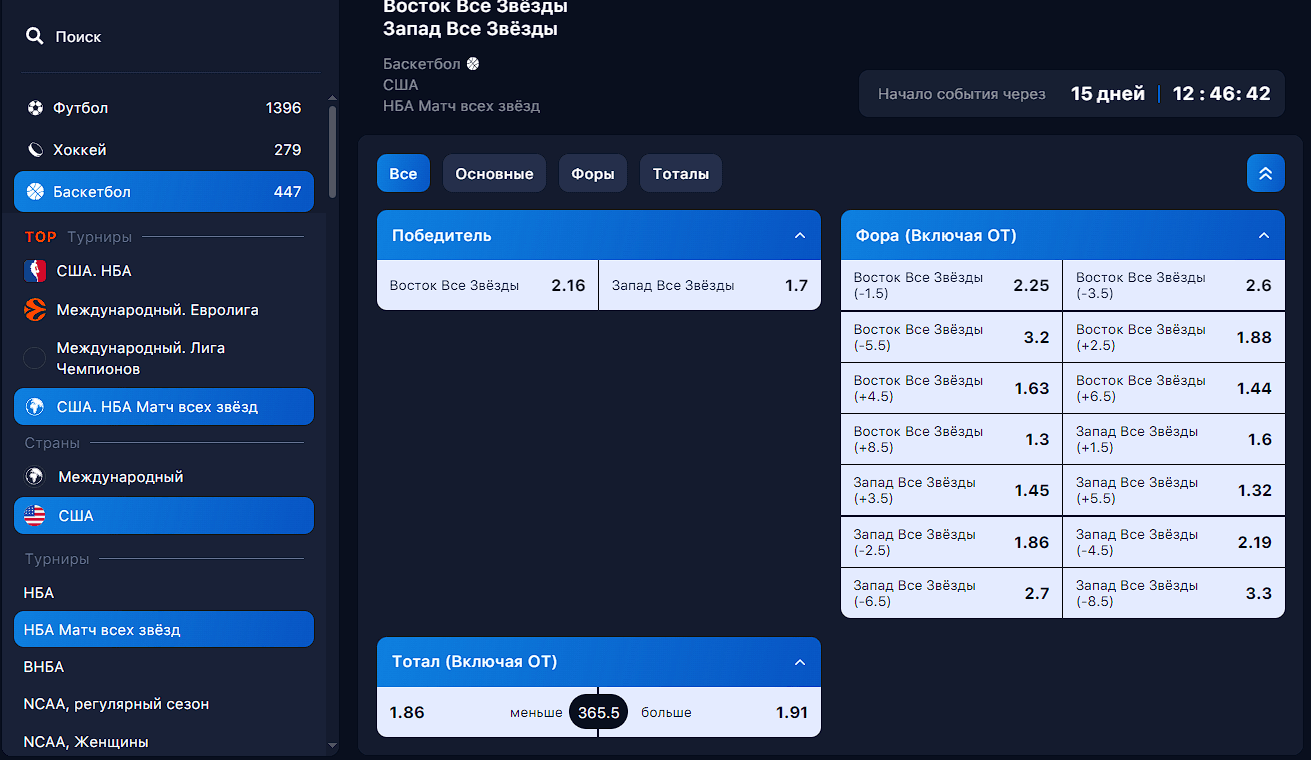The image size is (1311, 760).
Task: Click the НБА Матч всех звёзд event subtitle
Action: 461,106
